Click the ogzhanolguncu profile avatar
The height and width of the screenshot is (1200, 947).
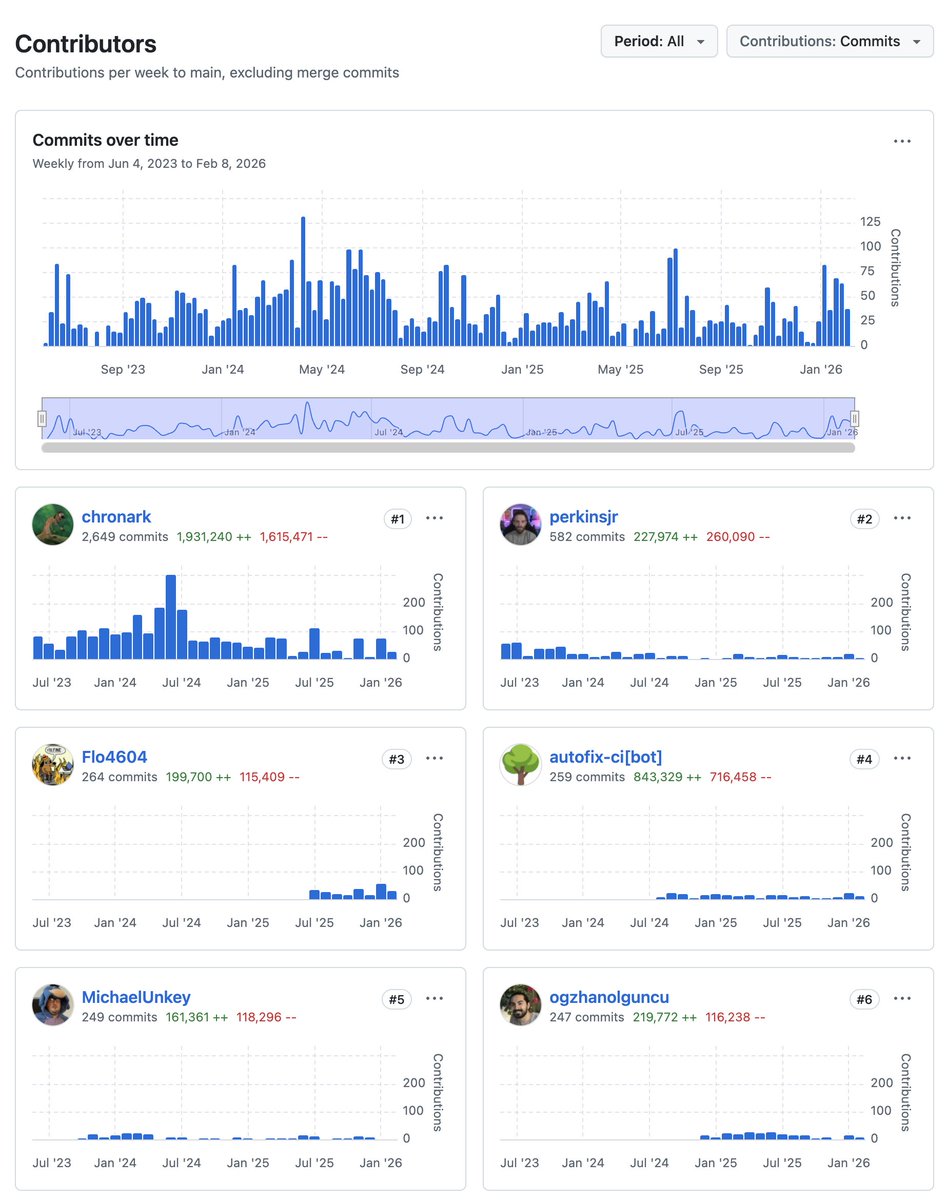[520, 1004]
